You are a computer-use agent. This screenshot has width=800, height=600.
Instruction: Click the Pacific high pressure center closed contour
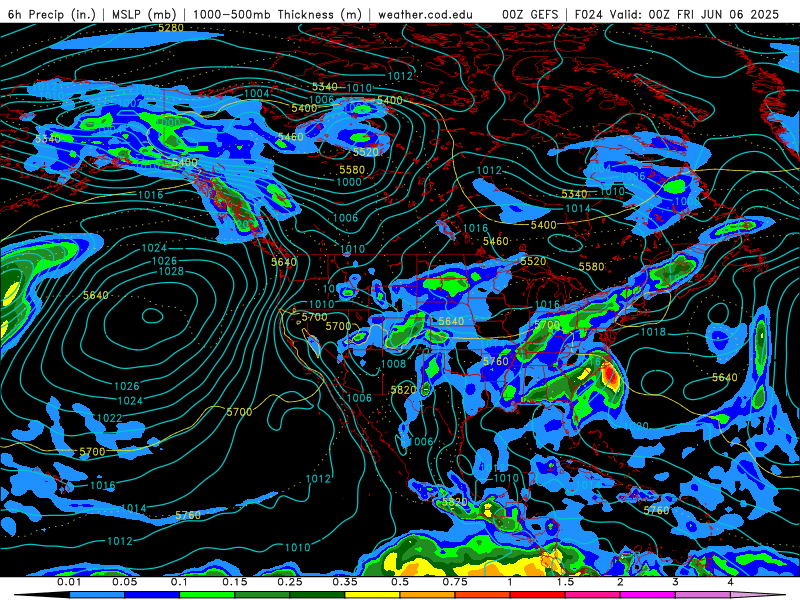[x=152, y=316]
